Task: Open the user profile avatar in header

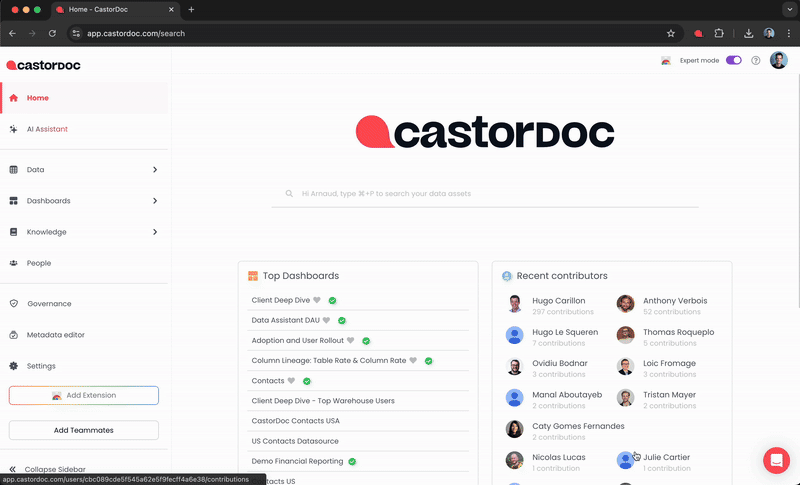Action: click(x=779, y=60)
